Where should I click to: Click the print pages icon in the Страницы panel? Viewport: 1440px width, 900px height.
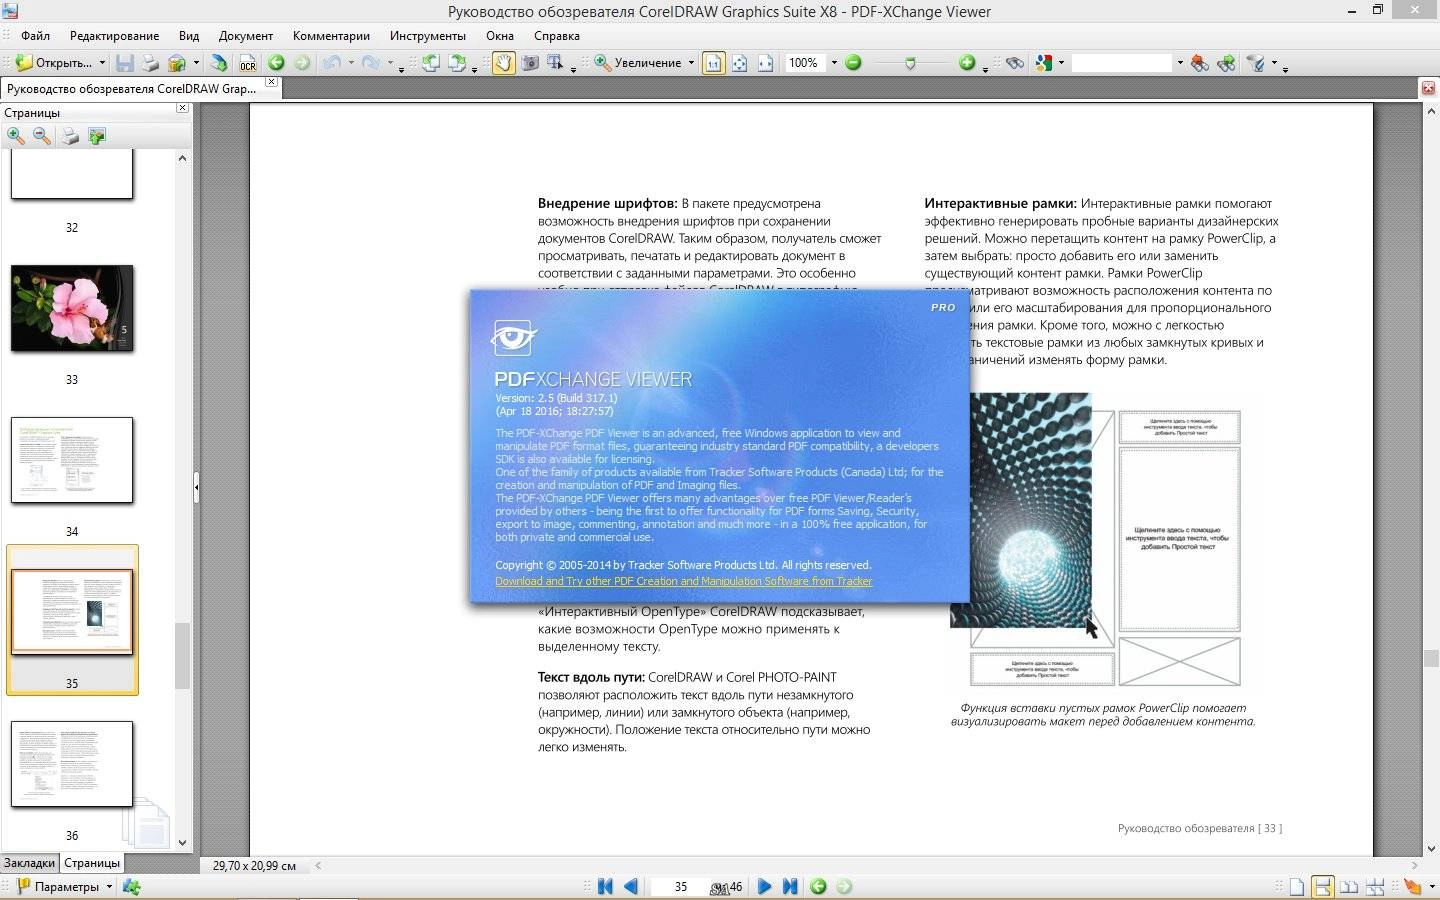click(x=70, y=136)
